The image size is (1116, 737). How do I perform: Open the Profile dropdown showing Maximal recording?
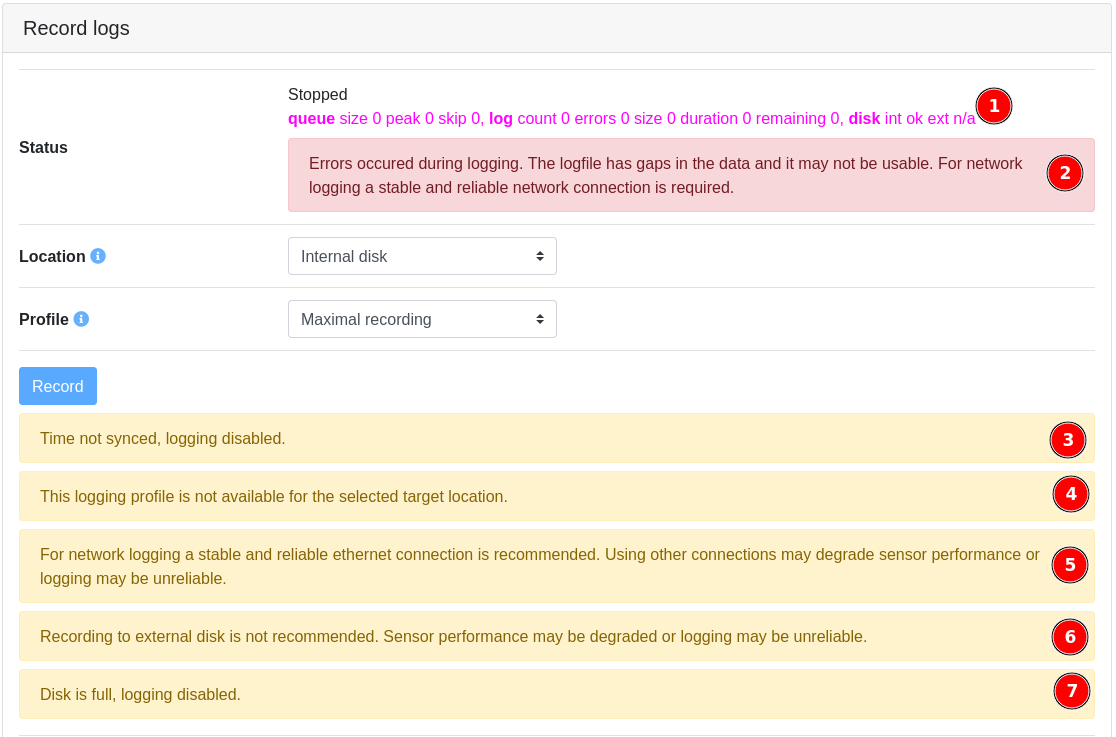click(422, 319)
